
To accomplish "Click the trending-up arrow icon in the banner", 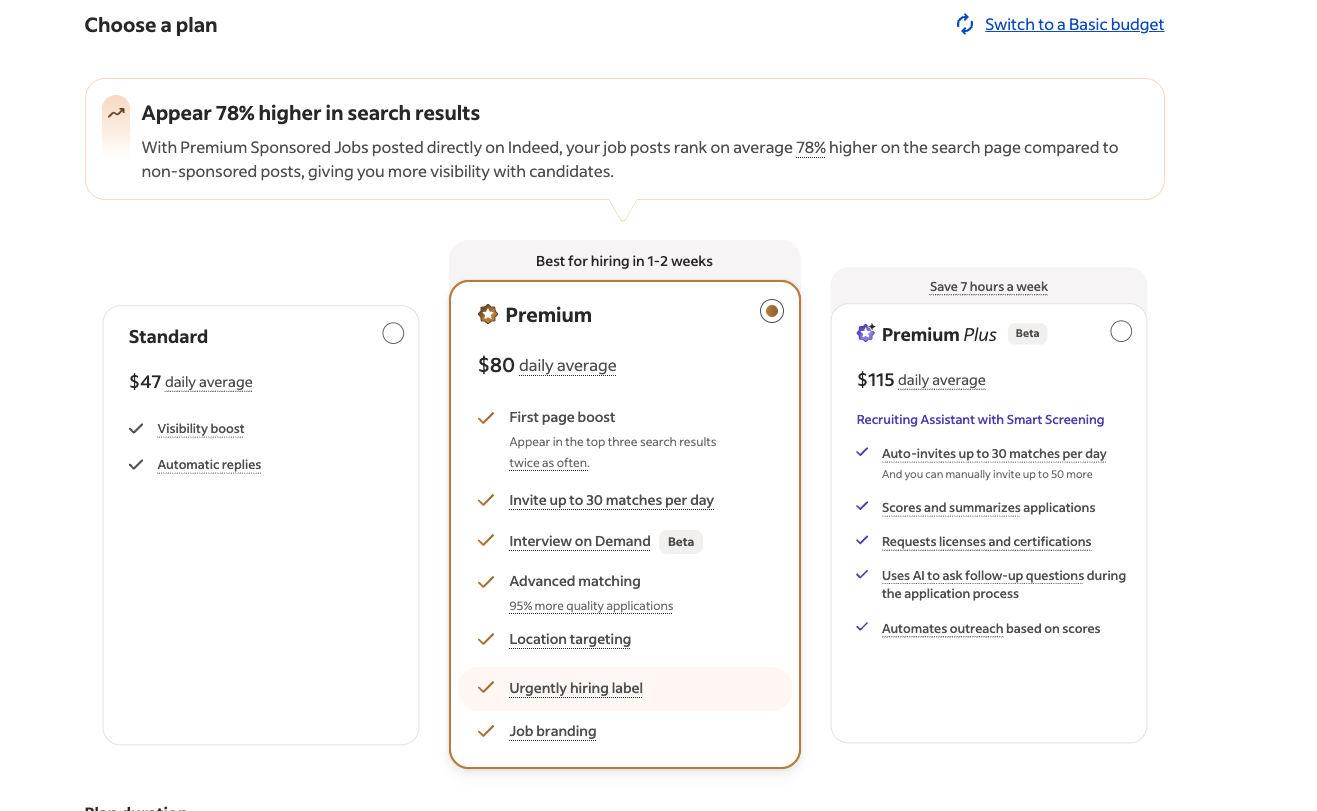I will point(116,113).
